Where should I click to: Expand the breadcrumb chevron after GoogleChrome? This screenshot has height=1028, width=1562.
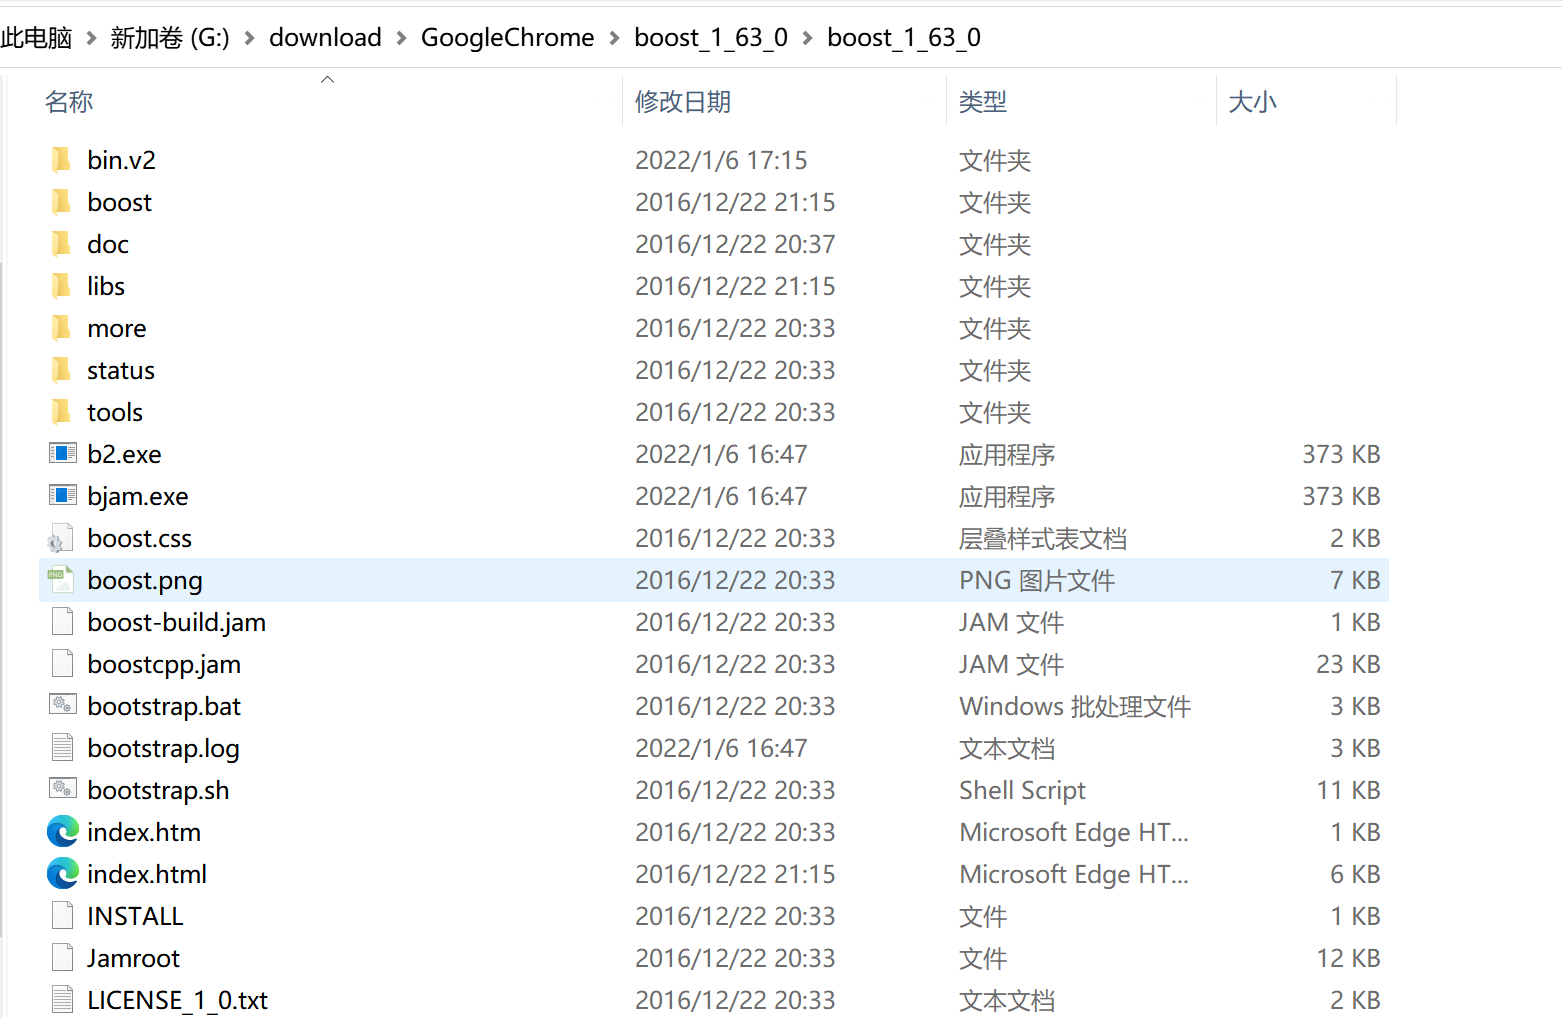[614, 37]
